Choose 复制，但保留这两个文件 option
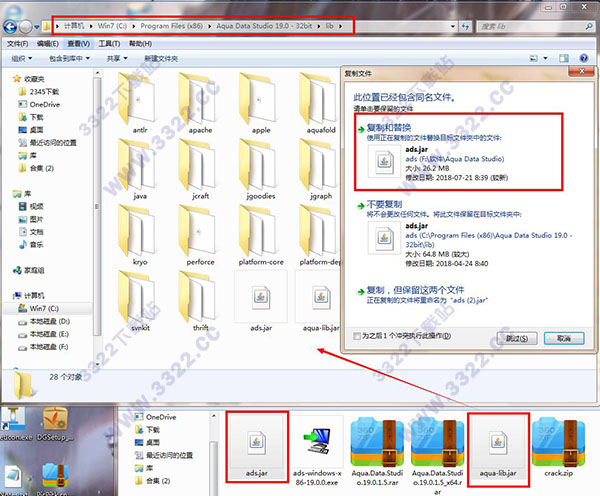The height and width of the screenshot is (496, 600). pos(423,295)
